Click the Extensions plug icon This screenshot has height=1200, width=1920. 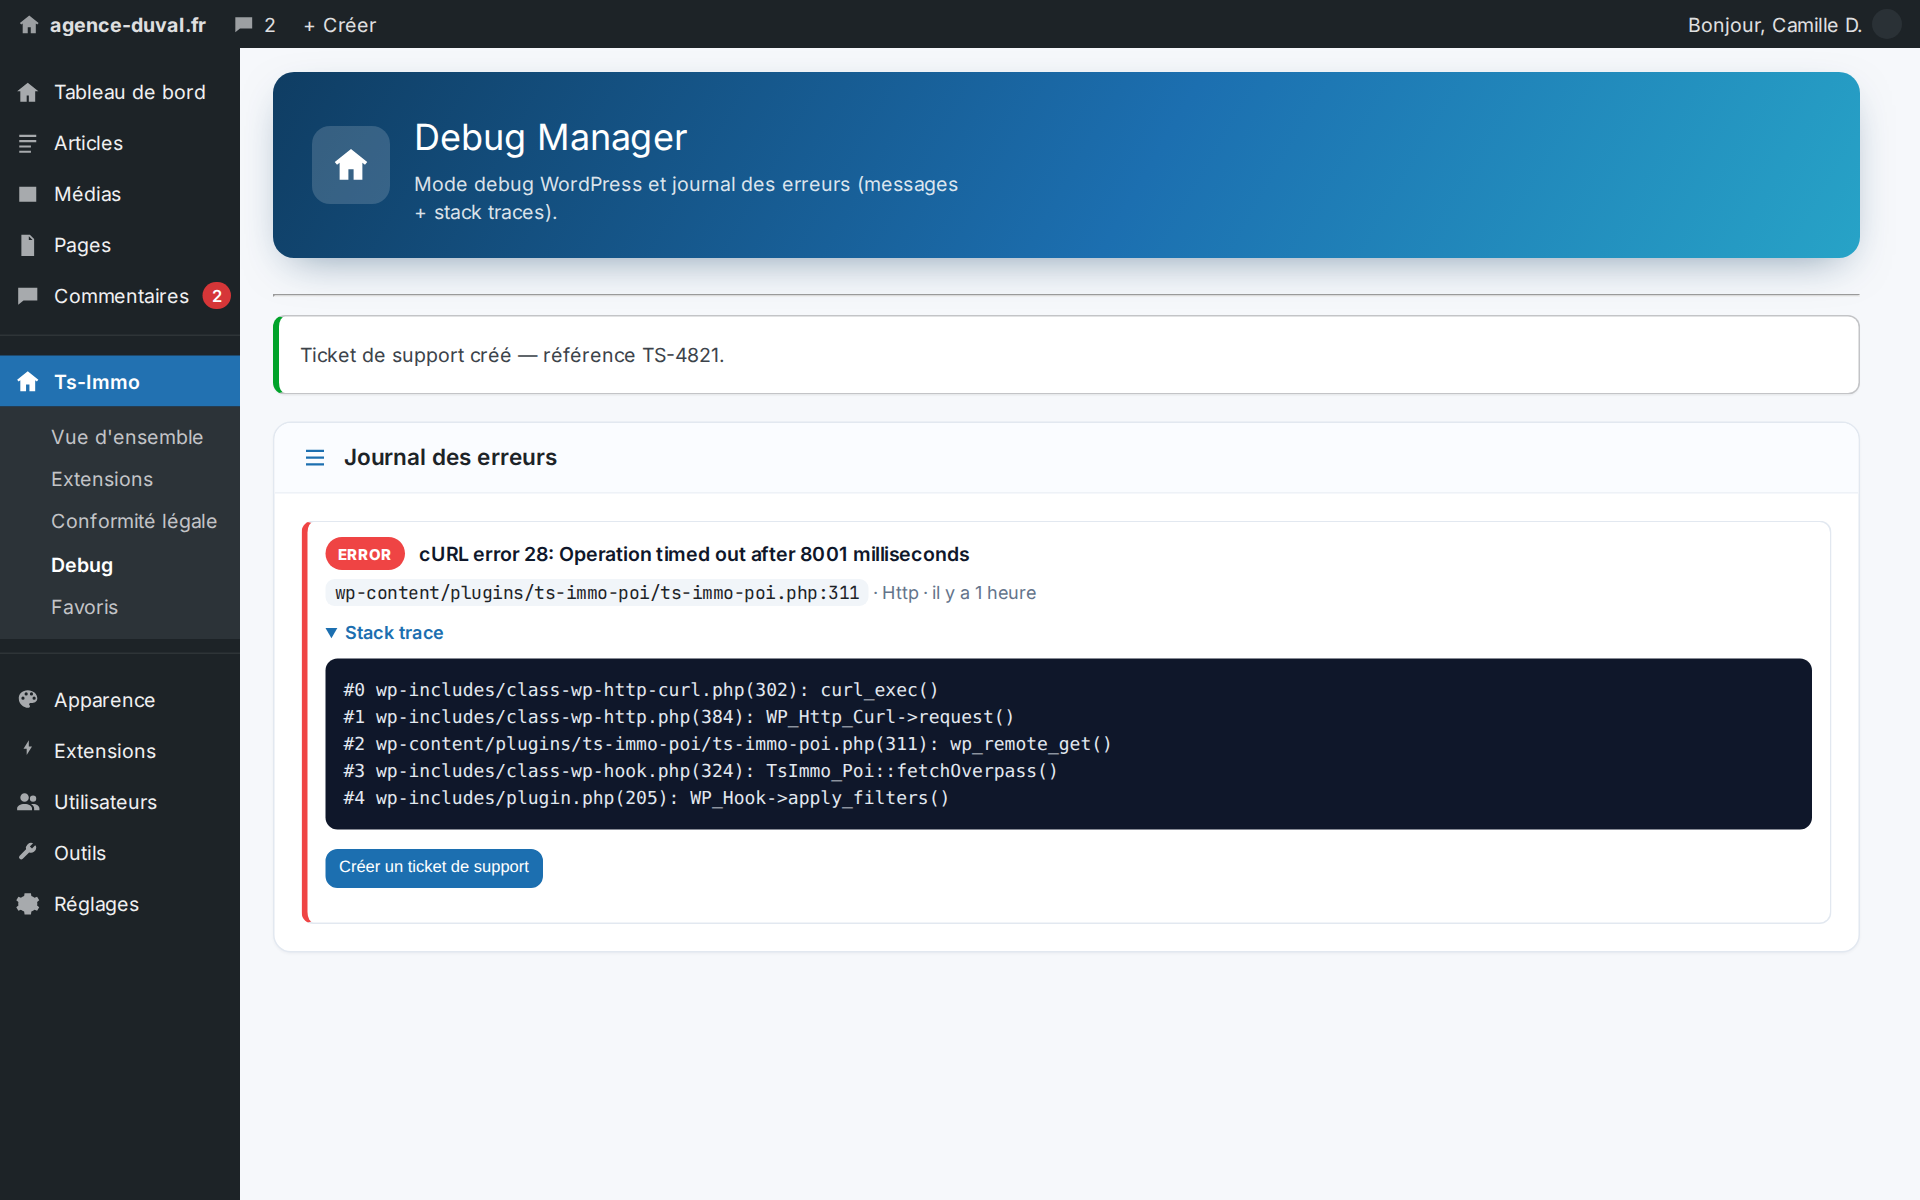click(28, 748)
